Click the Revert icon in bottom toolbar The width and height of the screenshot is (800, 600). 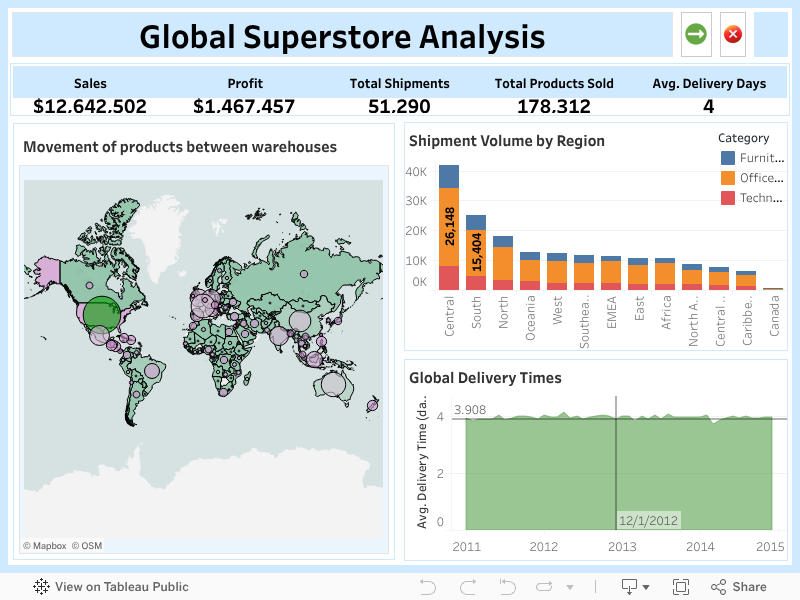(x=507, y=587)
